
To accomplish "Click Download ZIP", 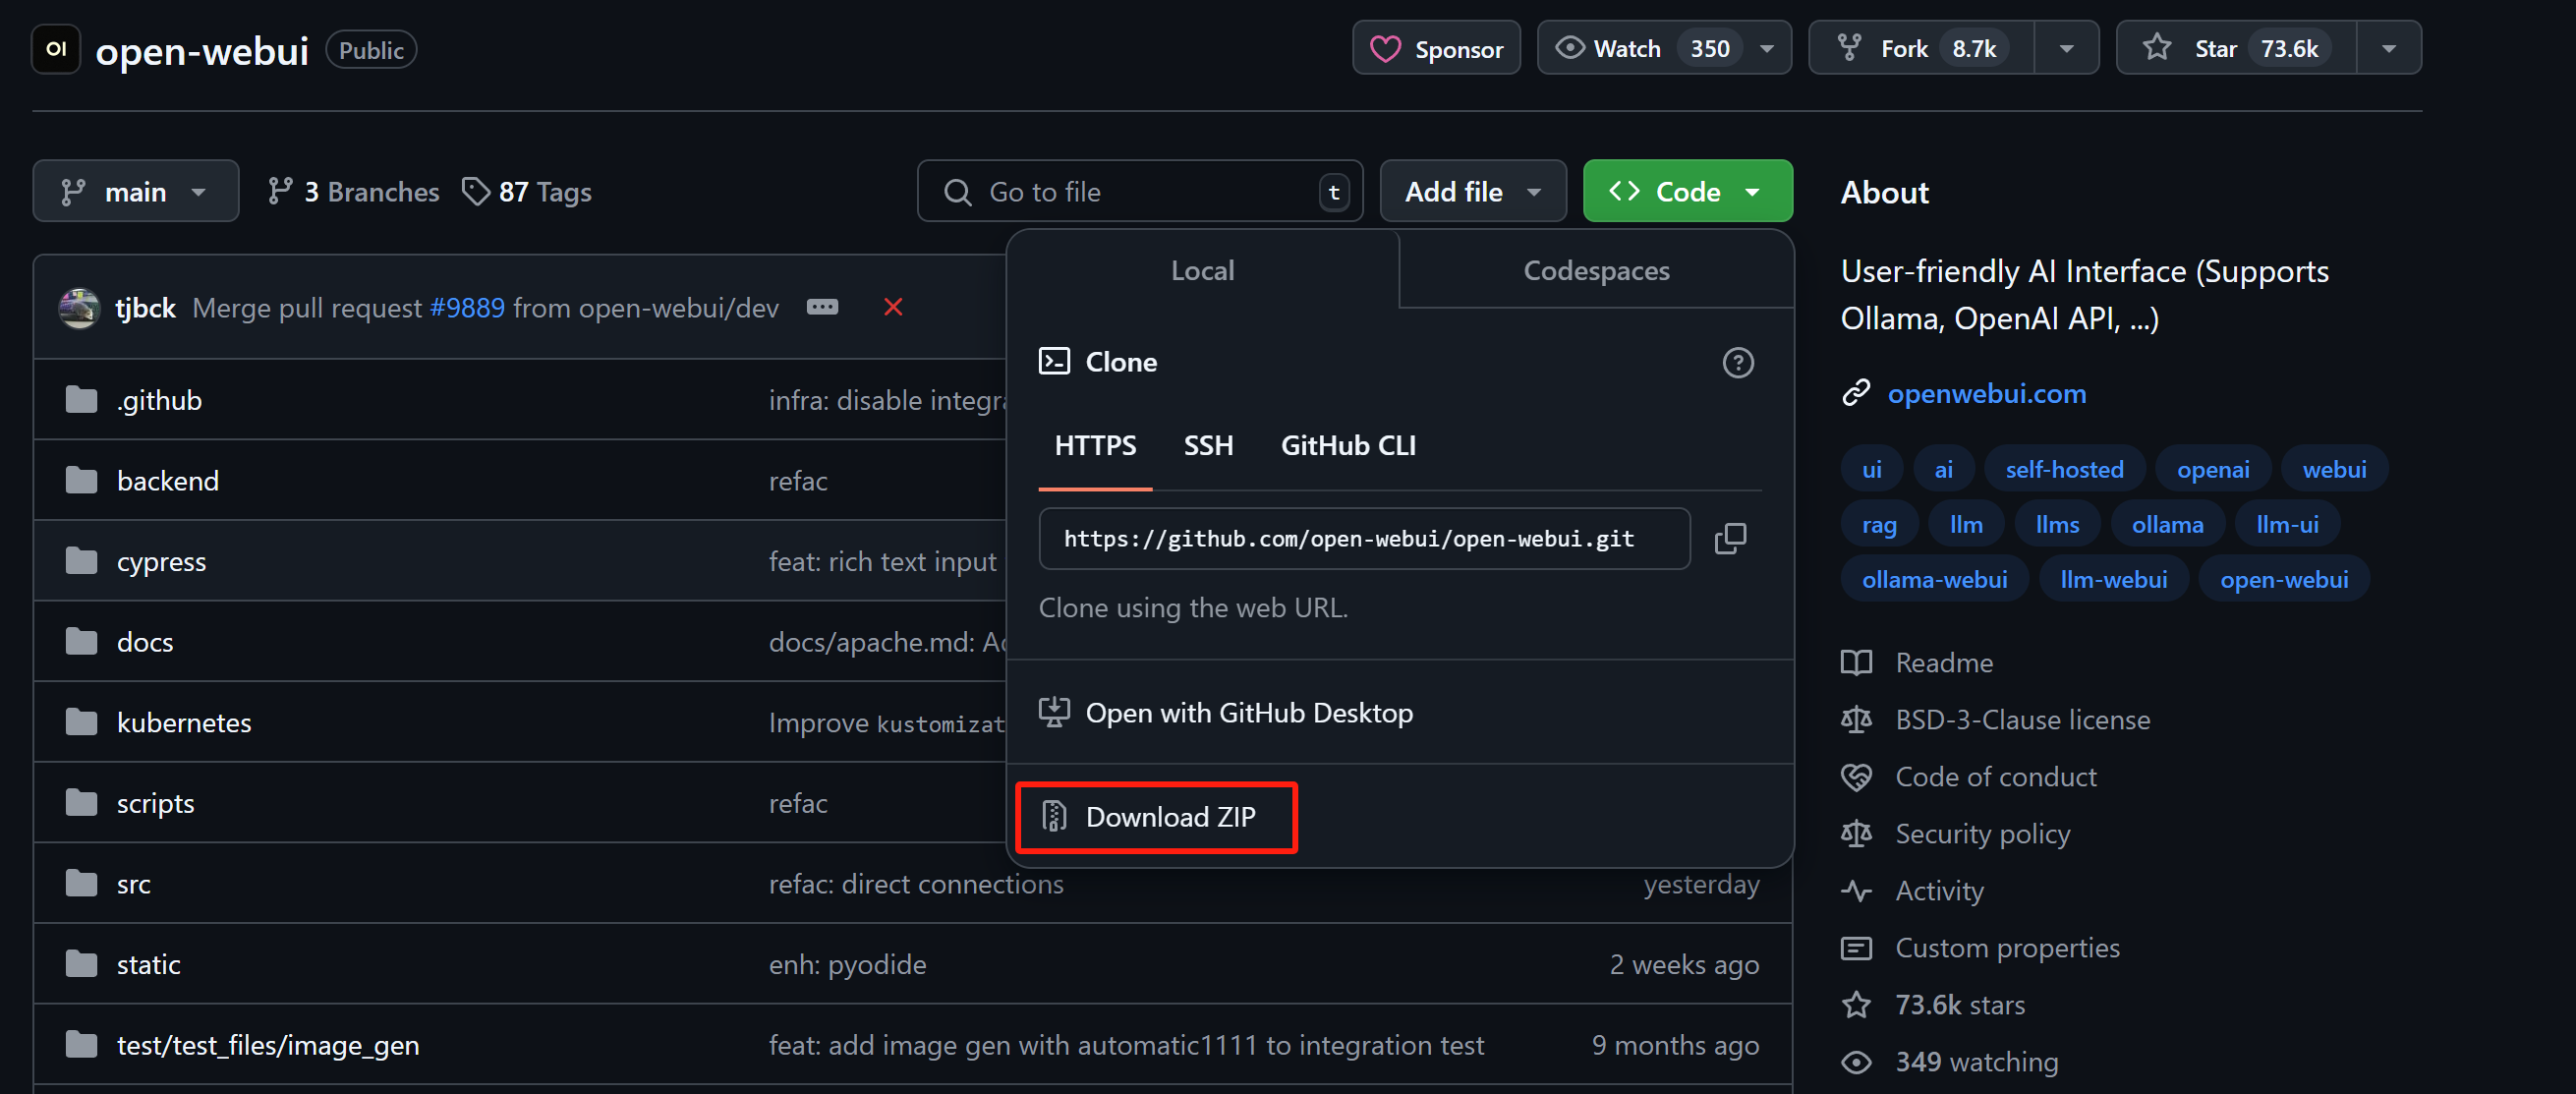I will (1155, 817).
